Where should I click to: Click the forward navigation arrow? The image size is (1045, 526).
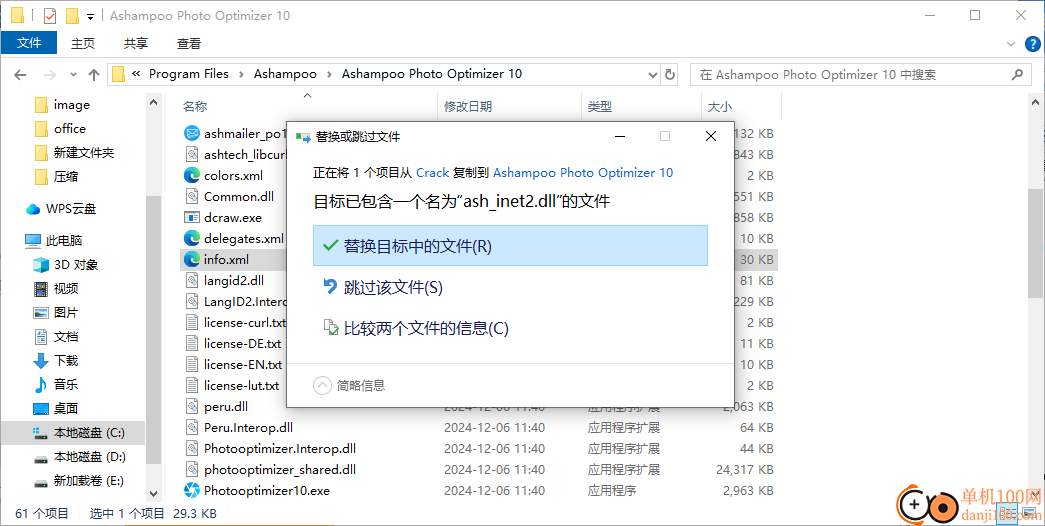(x=49, y=75)
